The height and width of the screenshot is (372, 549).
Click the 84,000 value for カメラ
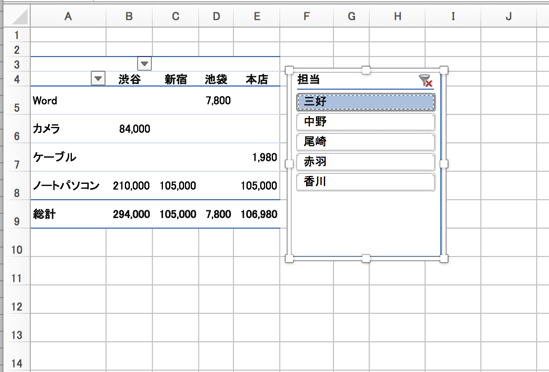135,129
